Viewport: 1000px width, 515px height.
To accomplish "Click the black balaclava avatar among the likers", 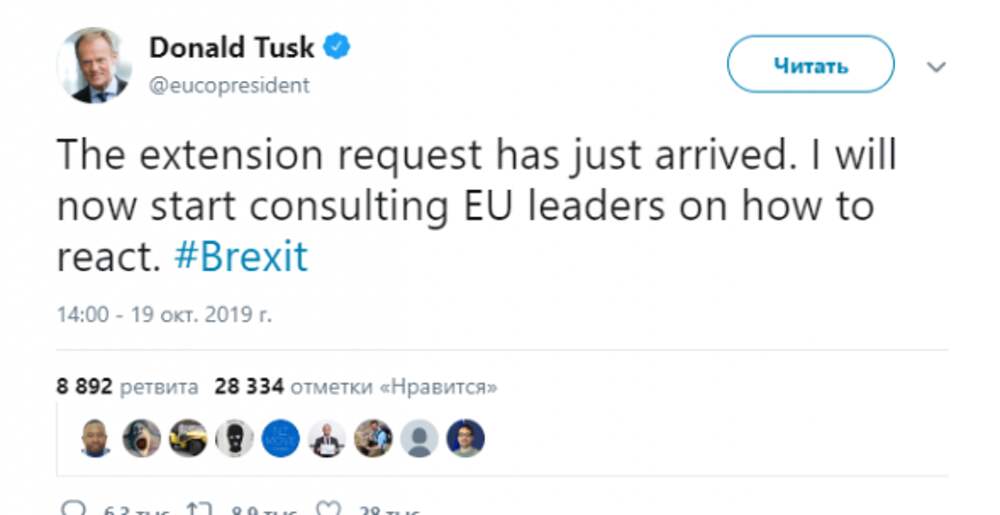I will pyautogui.click(x=234, y=438).
